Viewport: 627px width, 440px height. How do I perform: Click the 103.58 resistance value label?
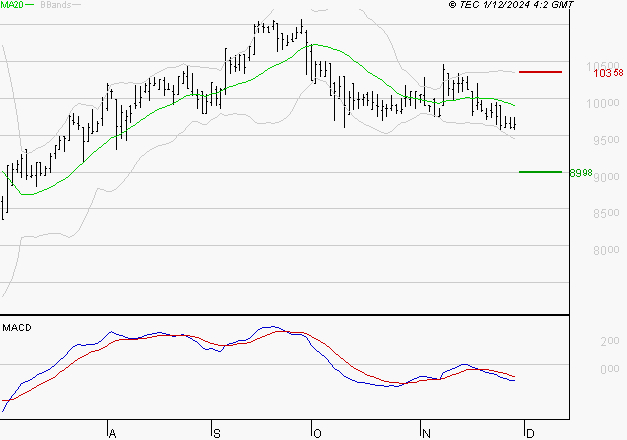(608, 73)
